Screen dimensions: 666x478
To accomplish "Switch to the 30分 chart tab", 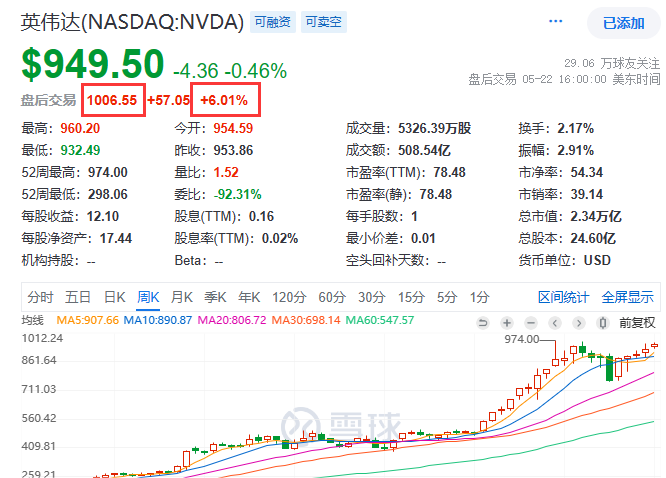I will (x=372, y=297).
